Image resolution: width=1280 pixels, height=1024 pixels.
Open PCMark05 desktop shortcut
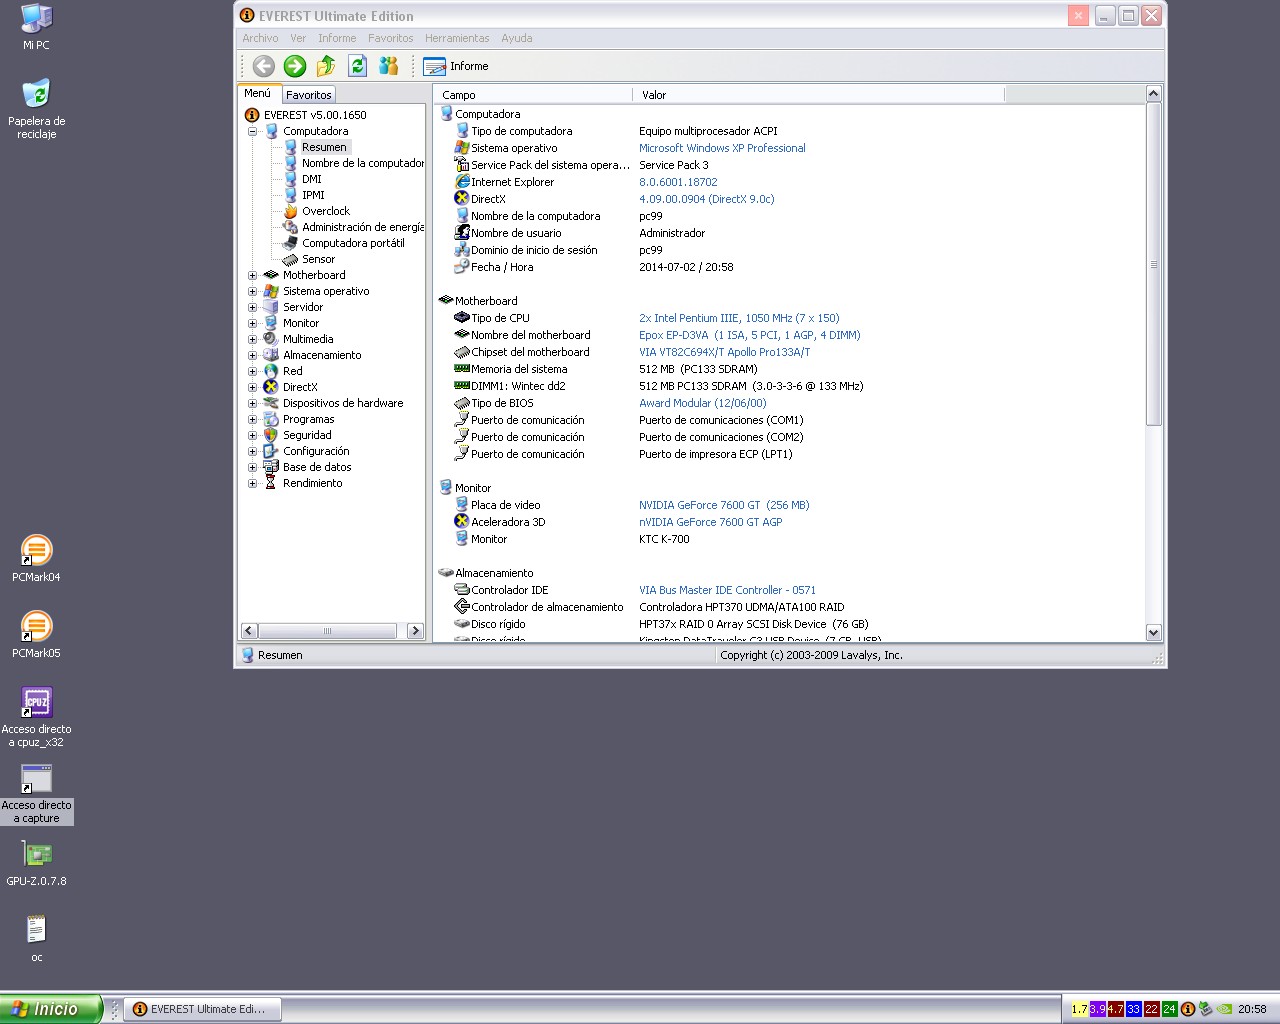[x=36, y=634]
